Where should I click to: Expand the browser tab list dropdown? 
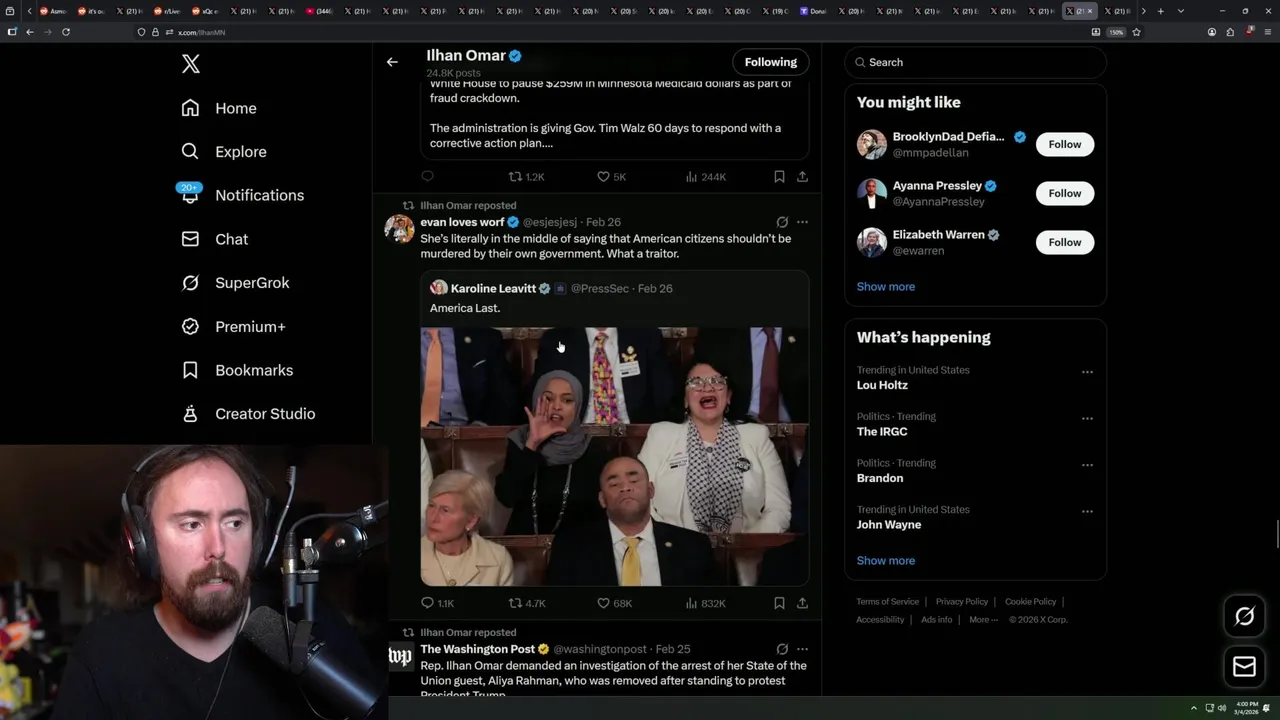tap(1181, 11)
